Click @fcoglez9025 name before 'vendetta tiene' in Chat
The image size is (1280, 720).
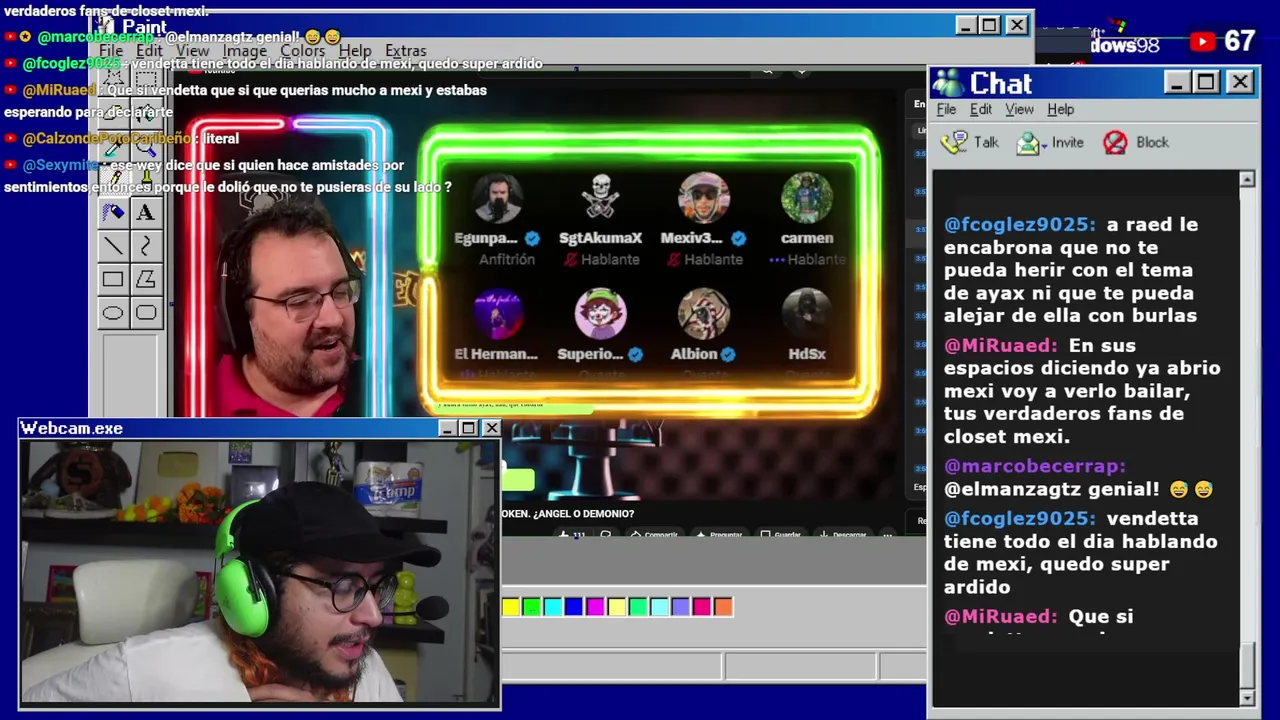coord(1020,518)
